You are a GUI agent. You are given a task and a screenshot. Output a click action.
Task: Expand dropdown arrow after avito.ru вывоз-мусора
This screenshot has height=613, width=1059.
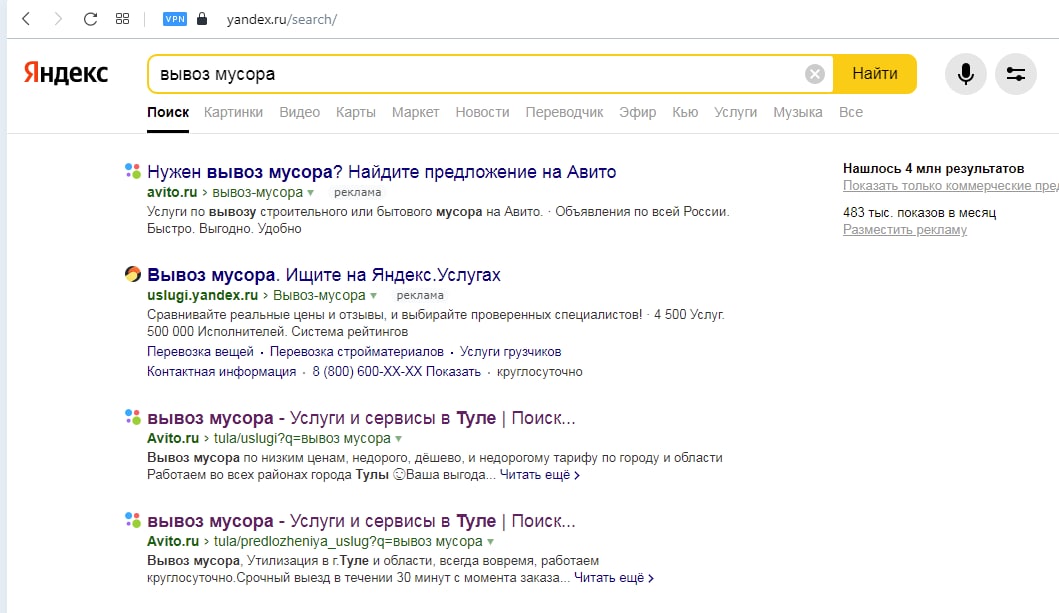[x=311, y=193]
